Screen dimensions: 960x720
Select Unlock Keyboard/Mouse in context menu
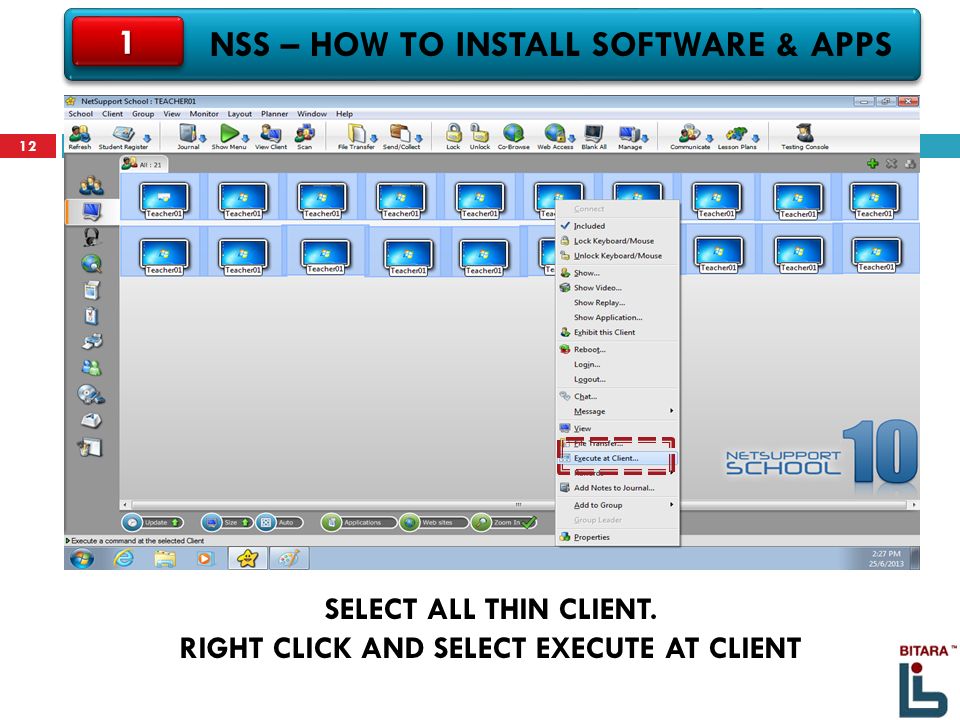[x=617, y=256]
